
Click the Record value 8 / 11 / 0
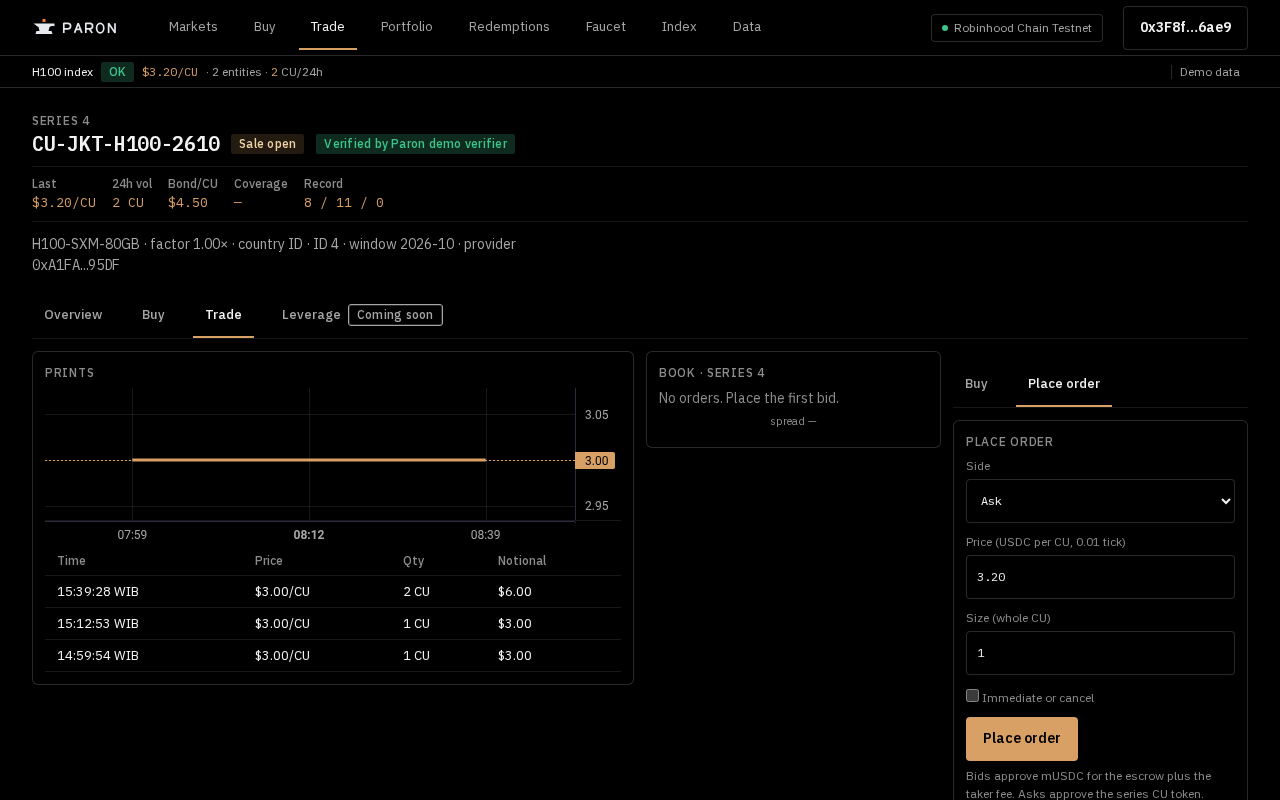point(344,203)
